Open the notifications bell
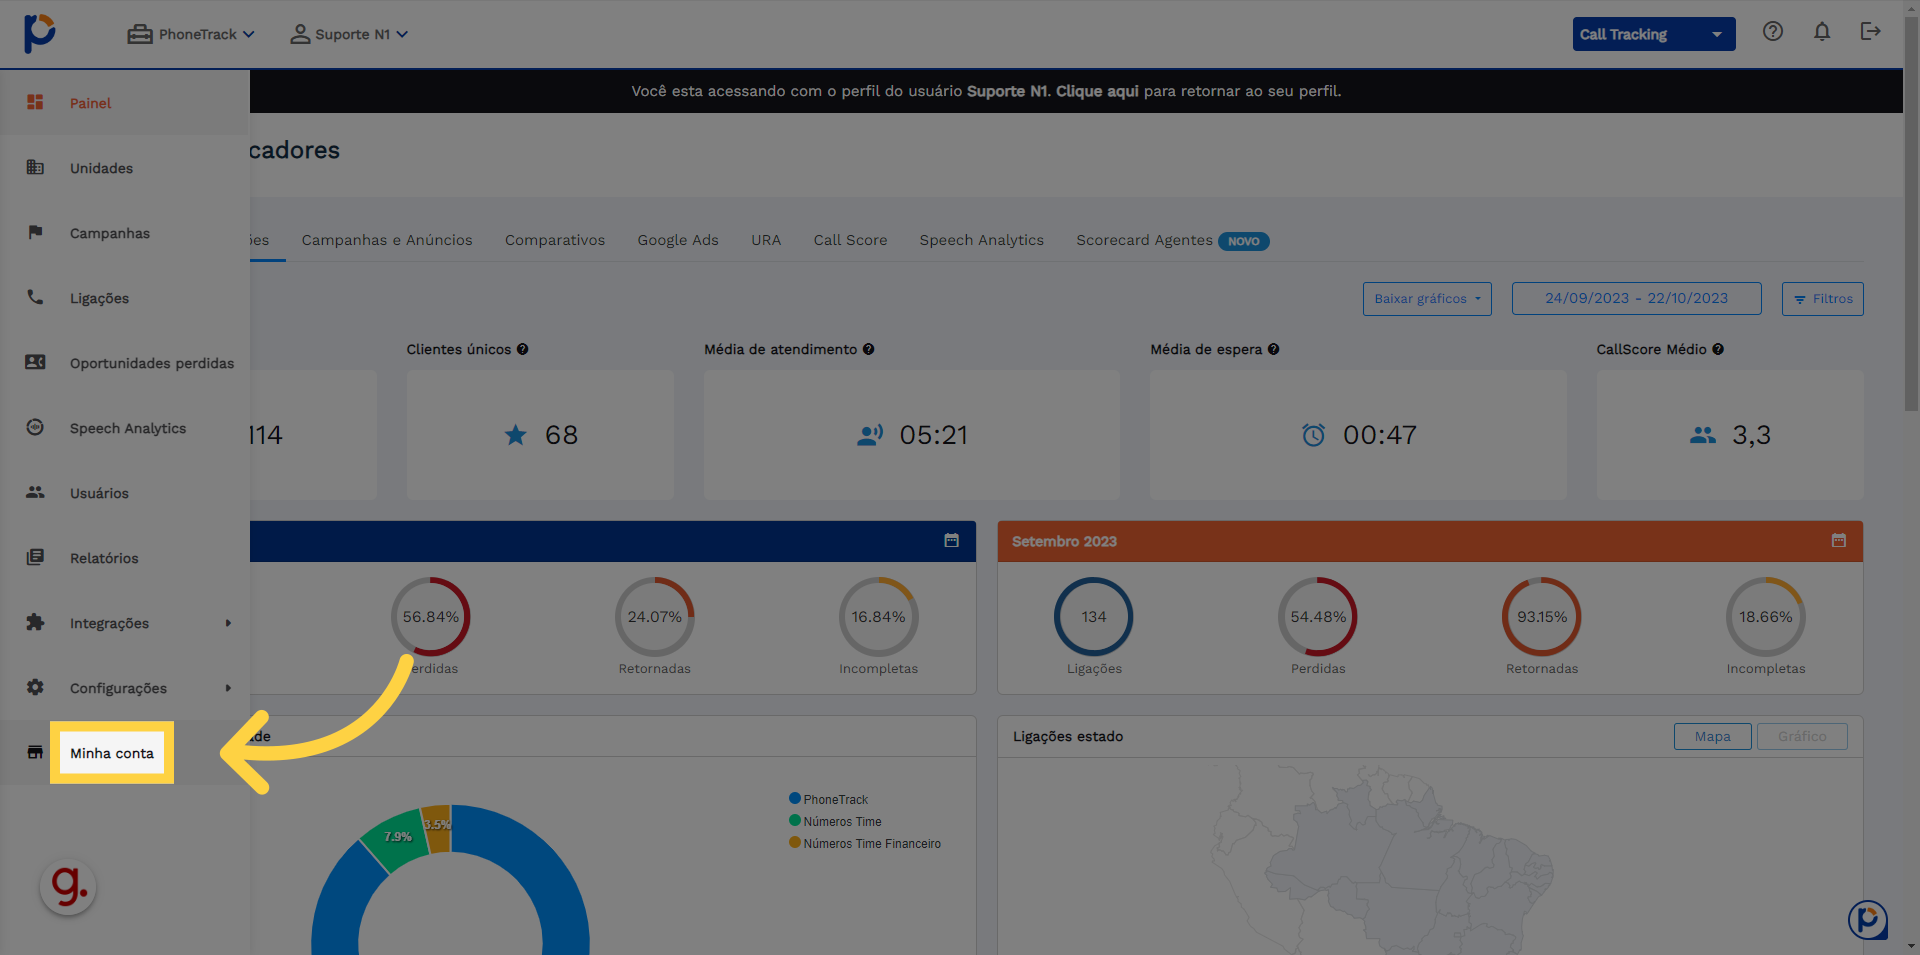 click(x=1822, y=32)
